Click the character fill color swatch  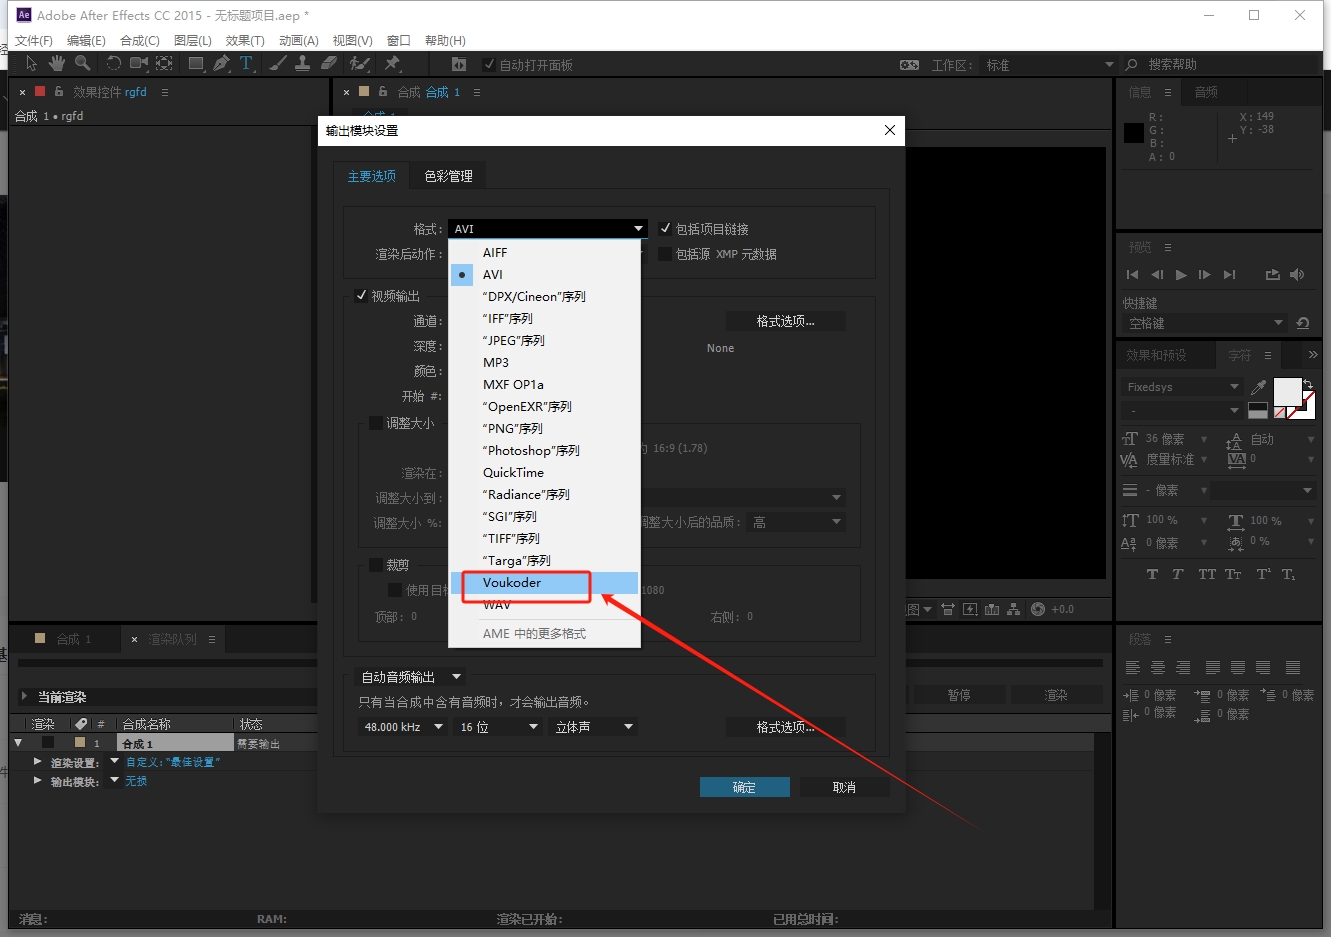(x=1287, y=392)
